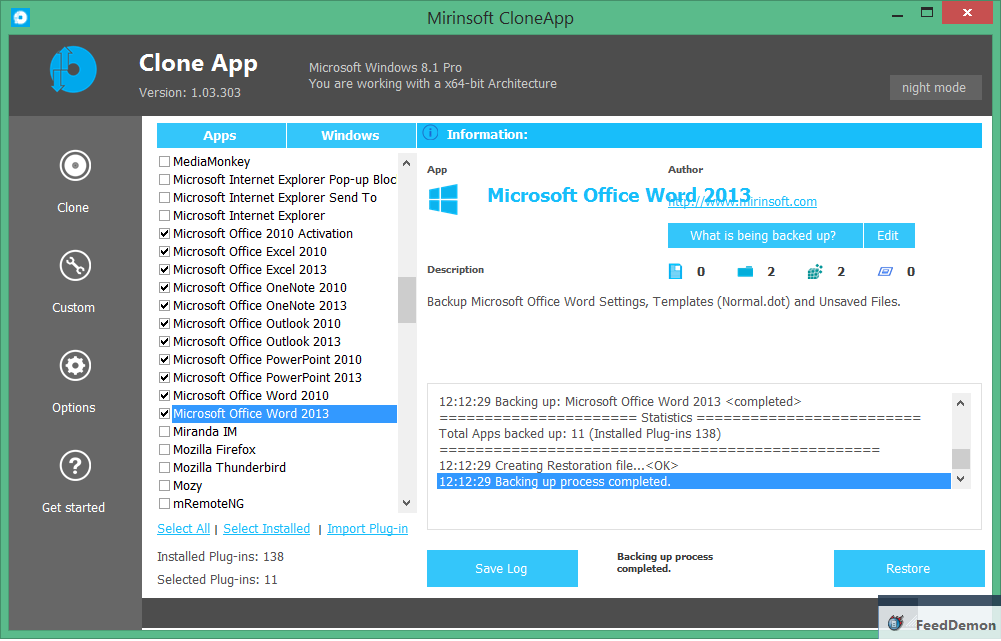Check the Mozilla Firefox checkbox
The height and width of the screenshot is (641, 1001).
165,449
